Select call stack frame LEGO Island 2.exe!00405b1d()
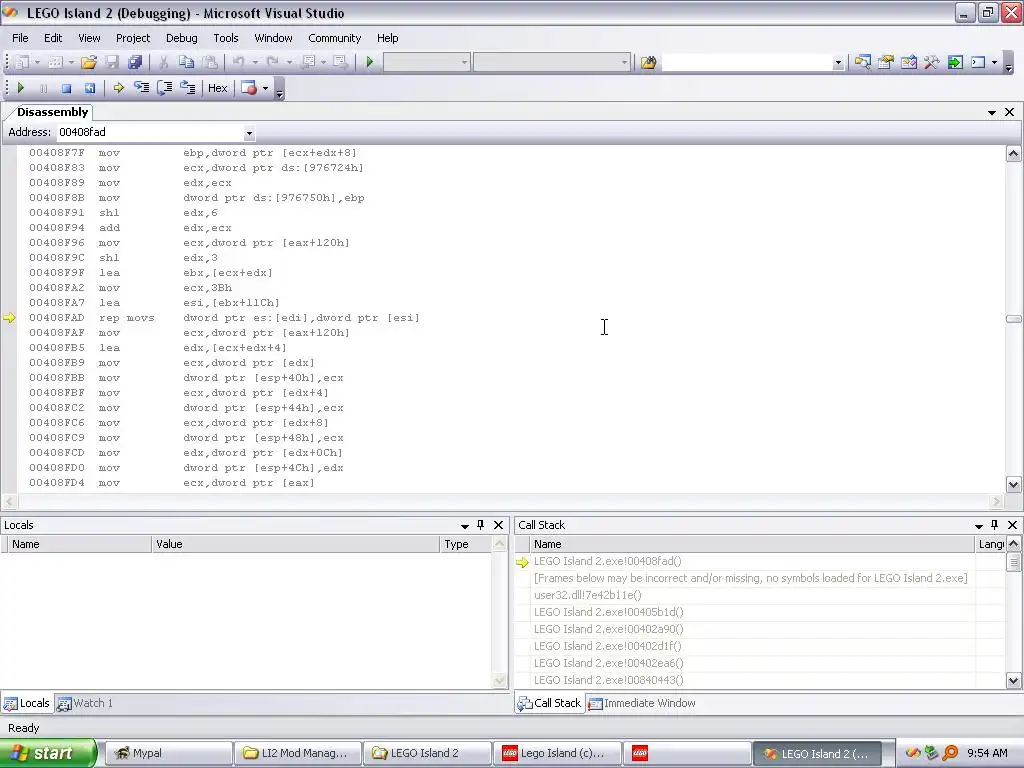 [609, 612]
